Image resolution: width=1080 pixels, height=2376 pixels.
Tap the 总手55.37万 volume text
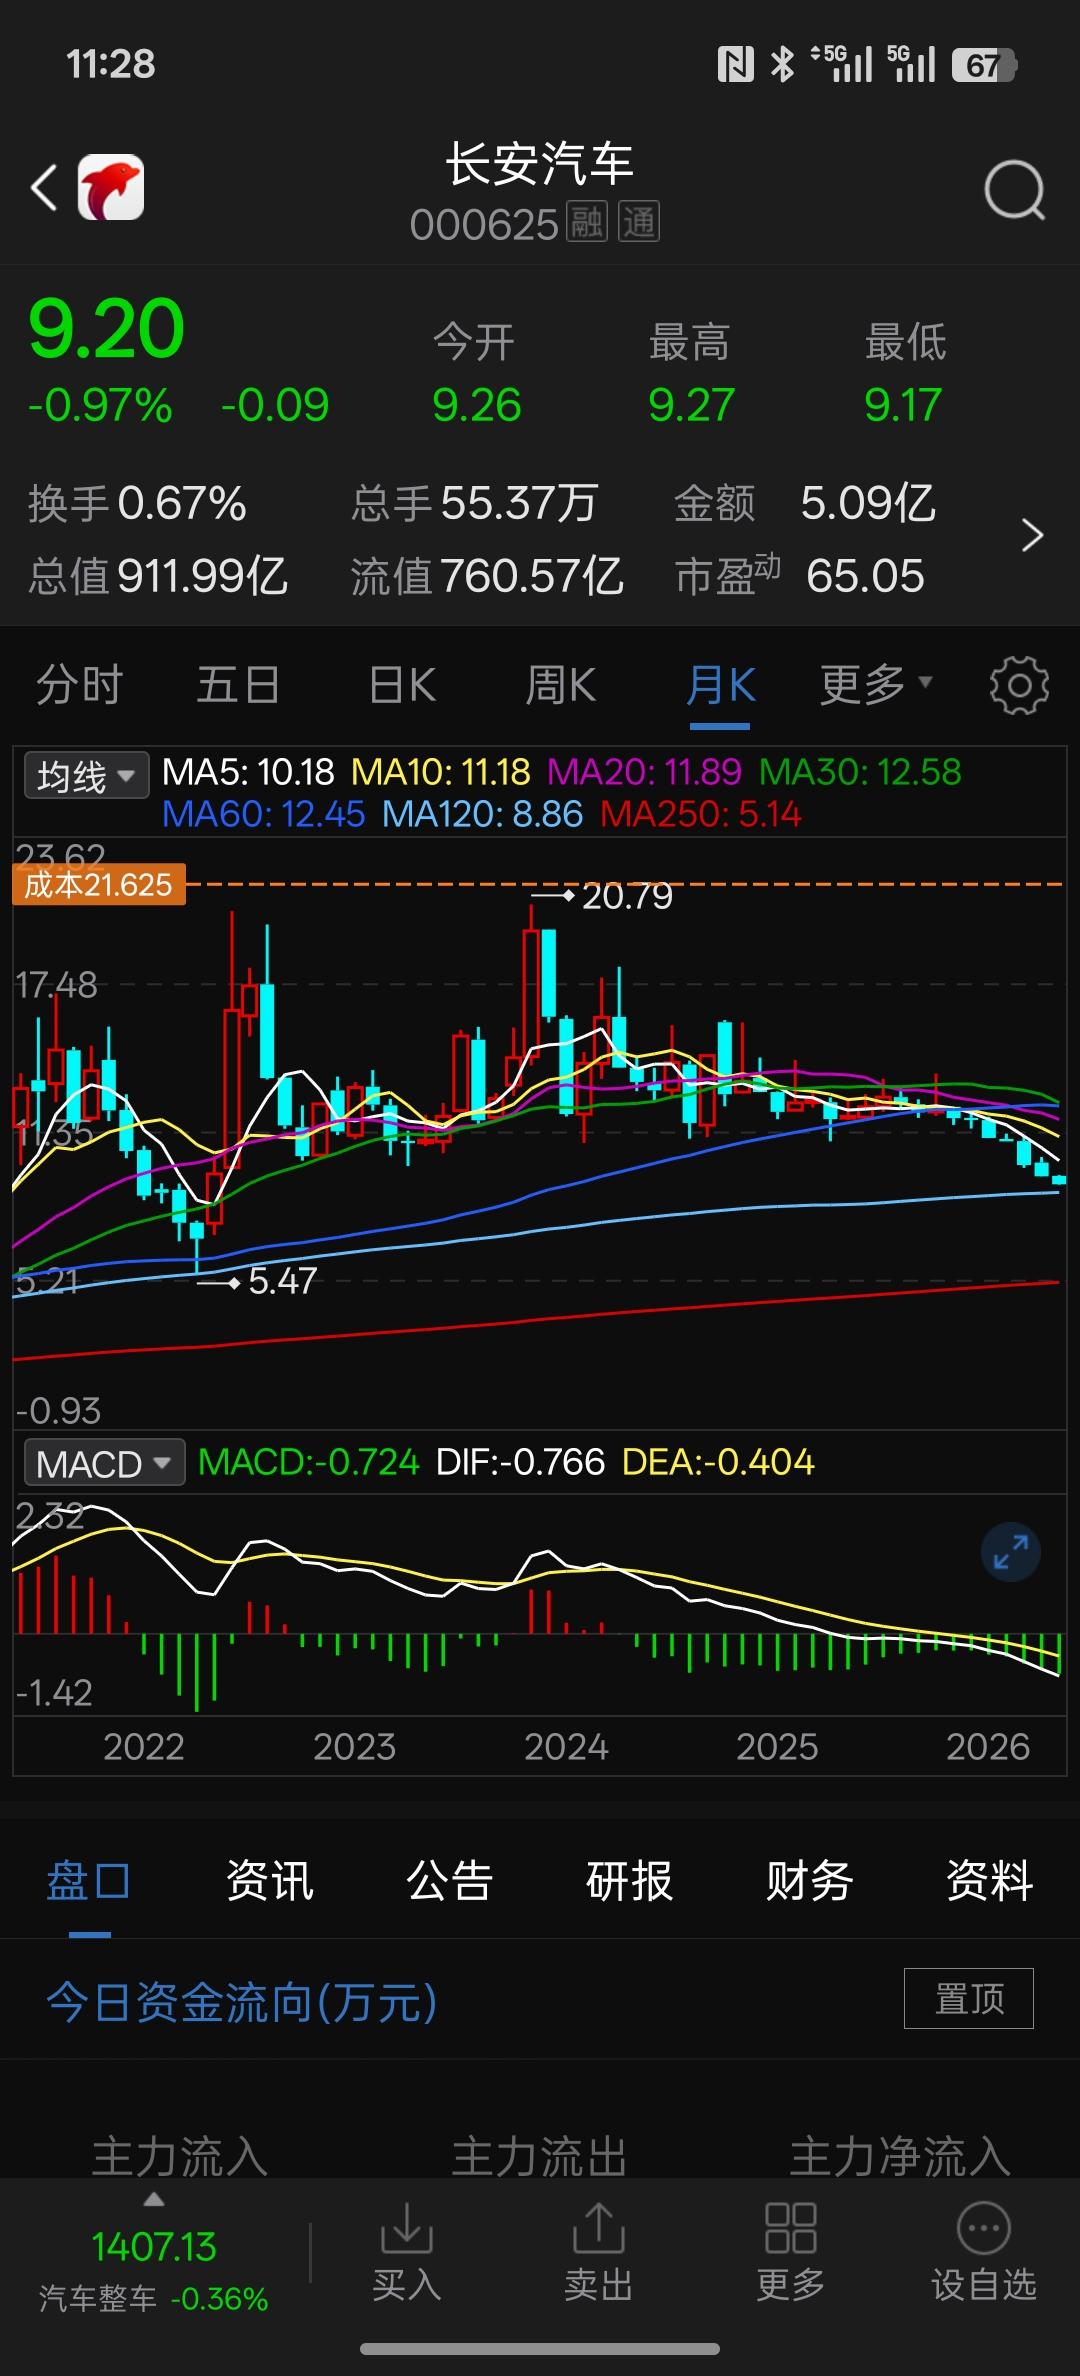(x=474, y=503)
